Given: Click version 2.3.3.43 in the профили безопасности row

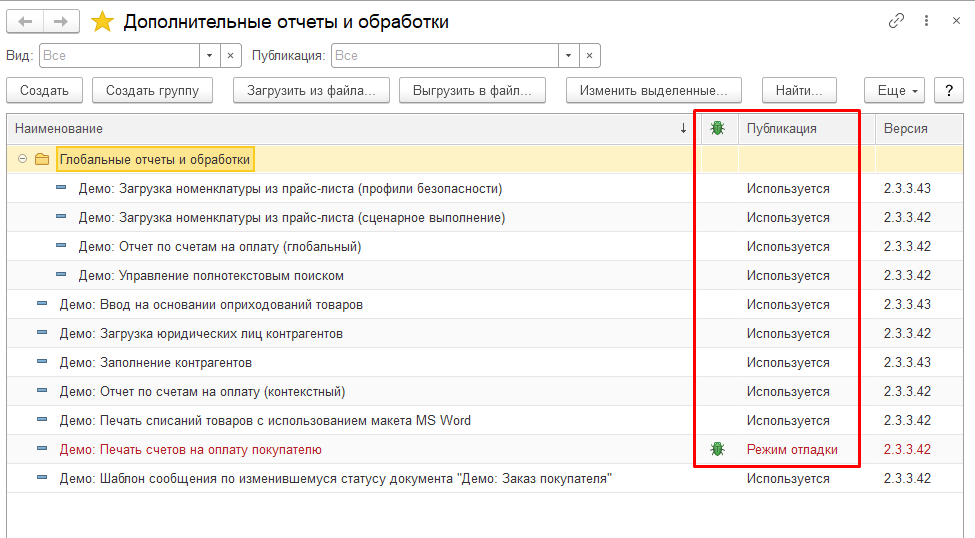Looking at the screenshot, I should pyautogui.click(x=907, y=188).
